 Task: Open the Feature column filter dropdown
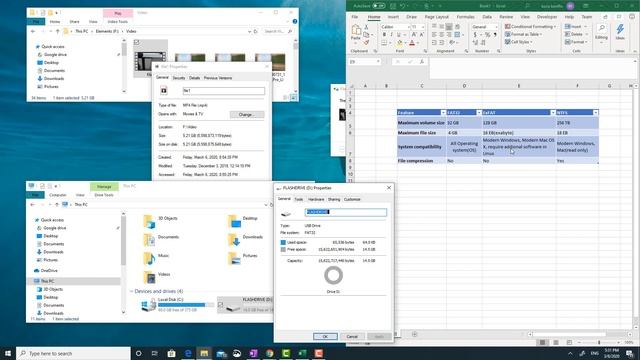point(443,113)
